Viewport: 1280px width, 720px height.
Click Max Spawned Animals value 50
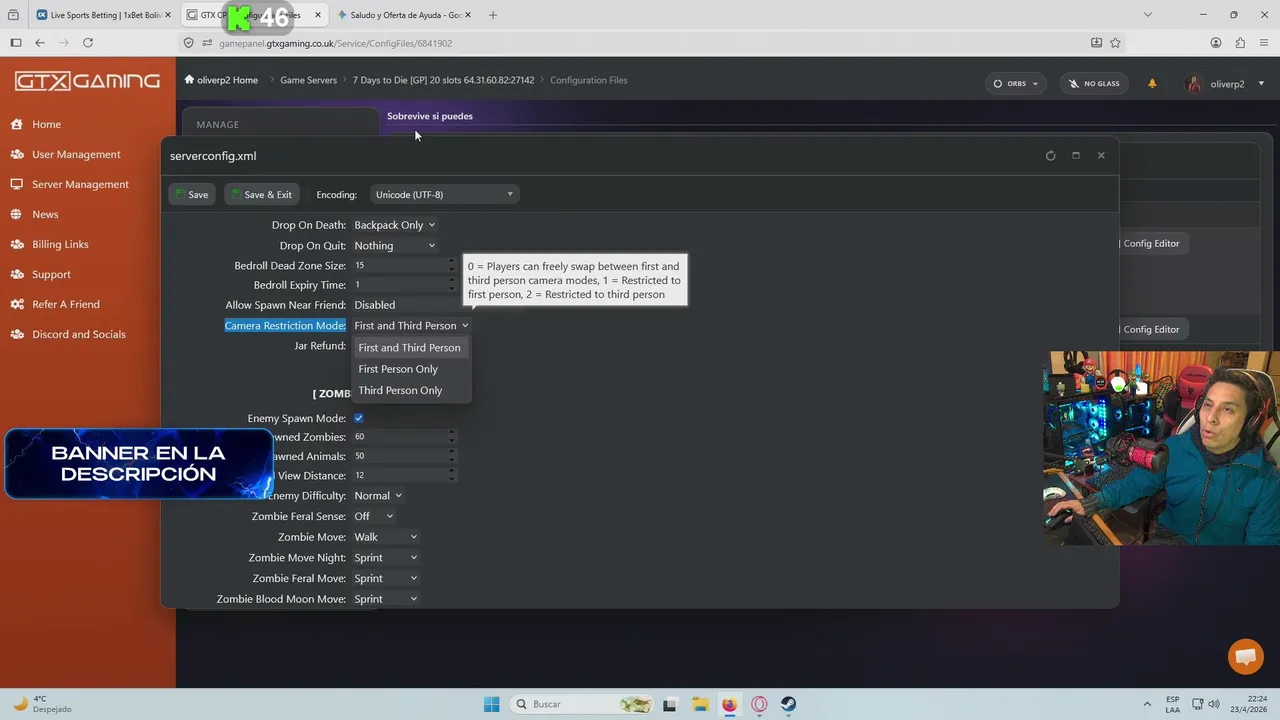[400, 456]
